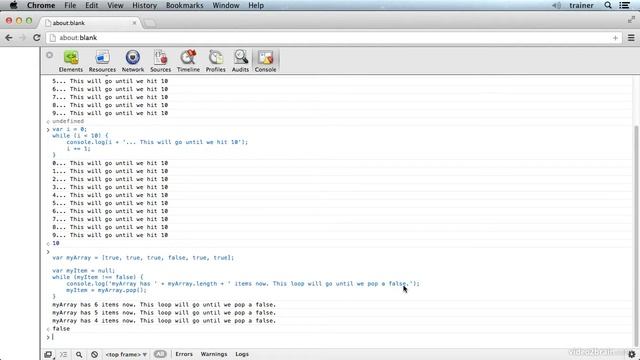Open the Resources panel
Image resolution: width=640 pixels, height=360 pixels.
(x=102, y=61)
